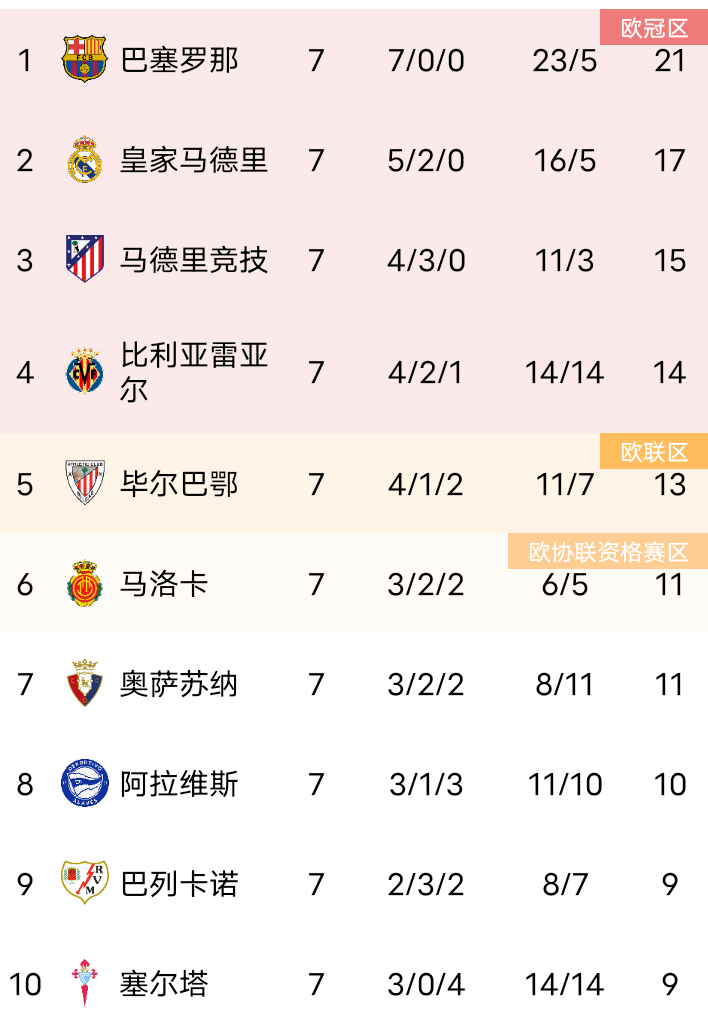Select the 塞尔塔 team name
This screenshot has width=708, height=1028.
pyautogui.click(x=164, y=984)
